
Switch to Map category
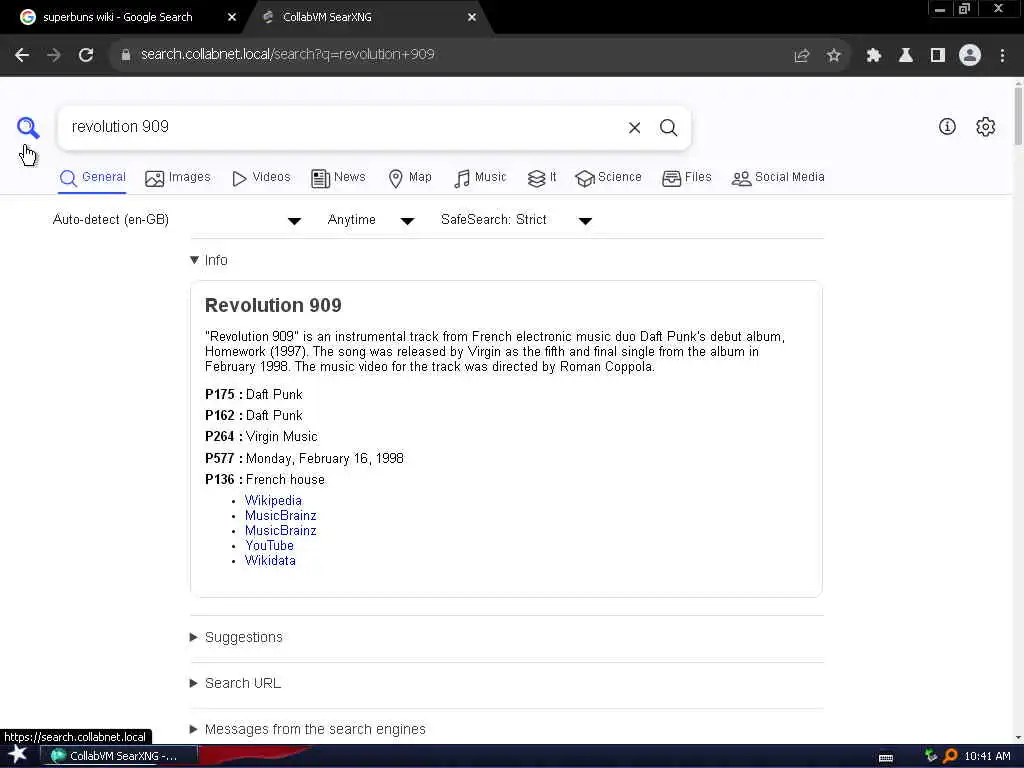coord(410,178)
